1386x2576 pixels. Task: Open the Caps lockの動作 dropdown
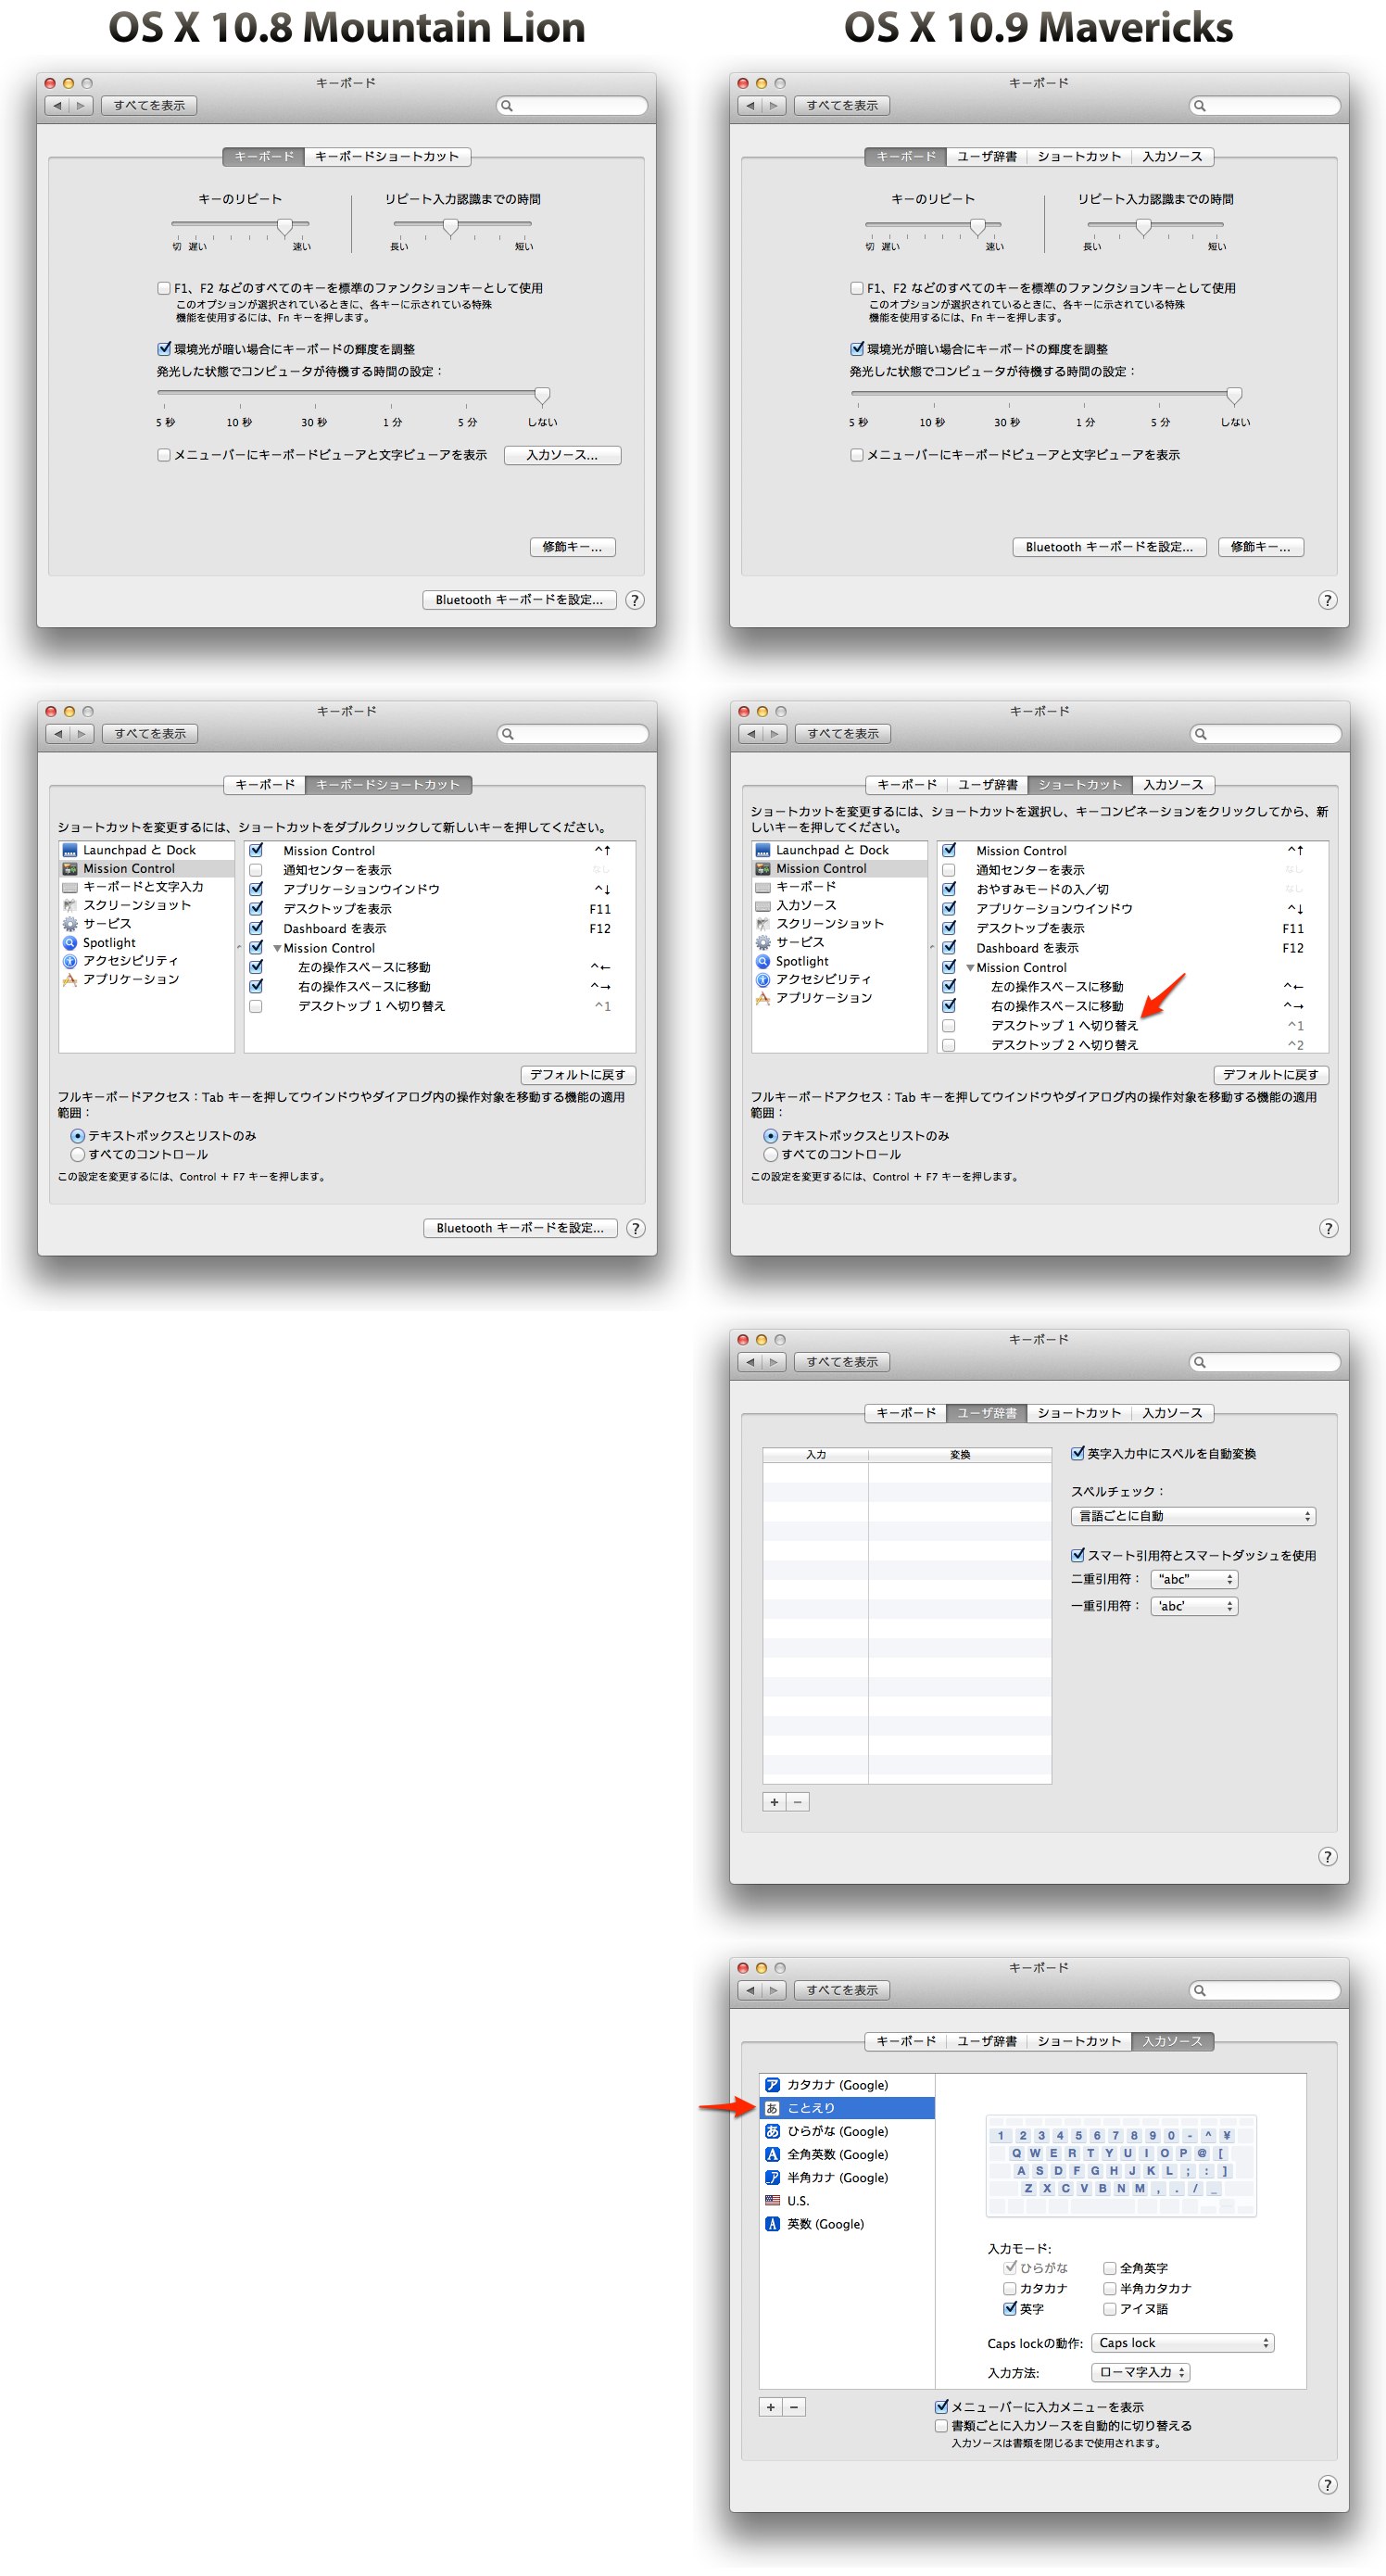[x=1183, y=2343]
